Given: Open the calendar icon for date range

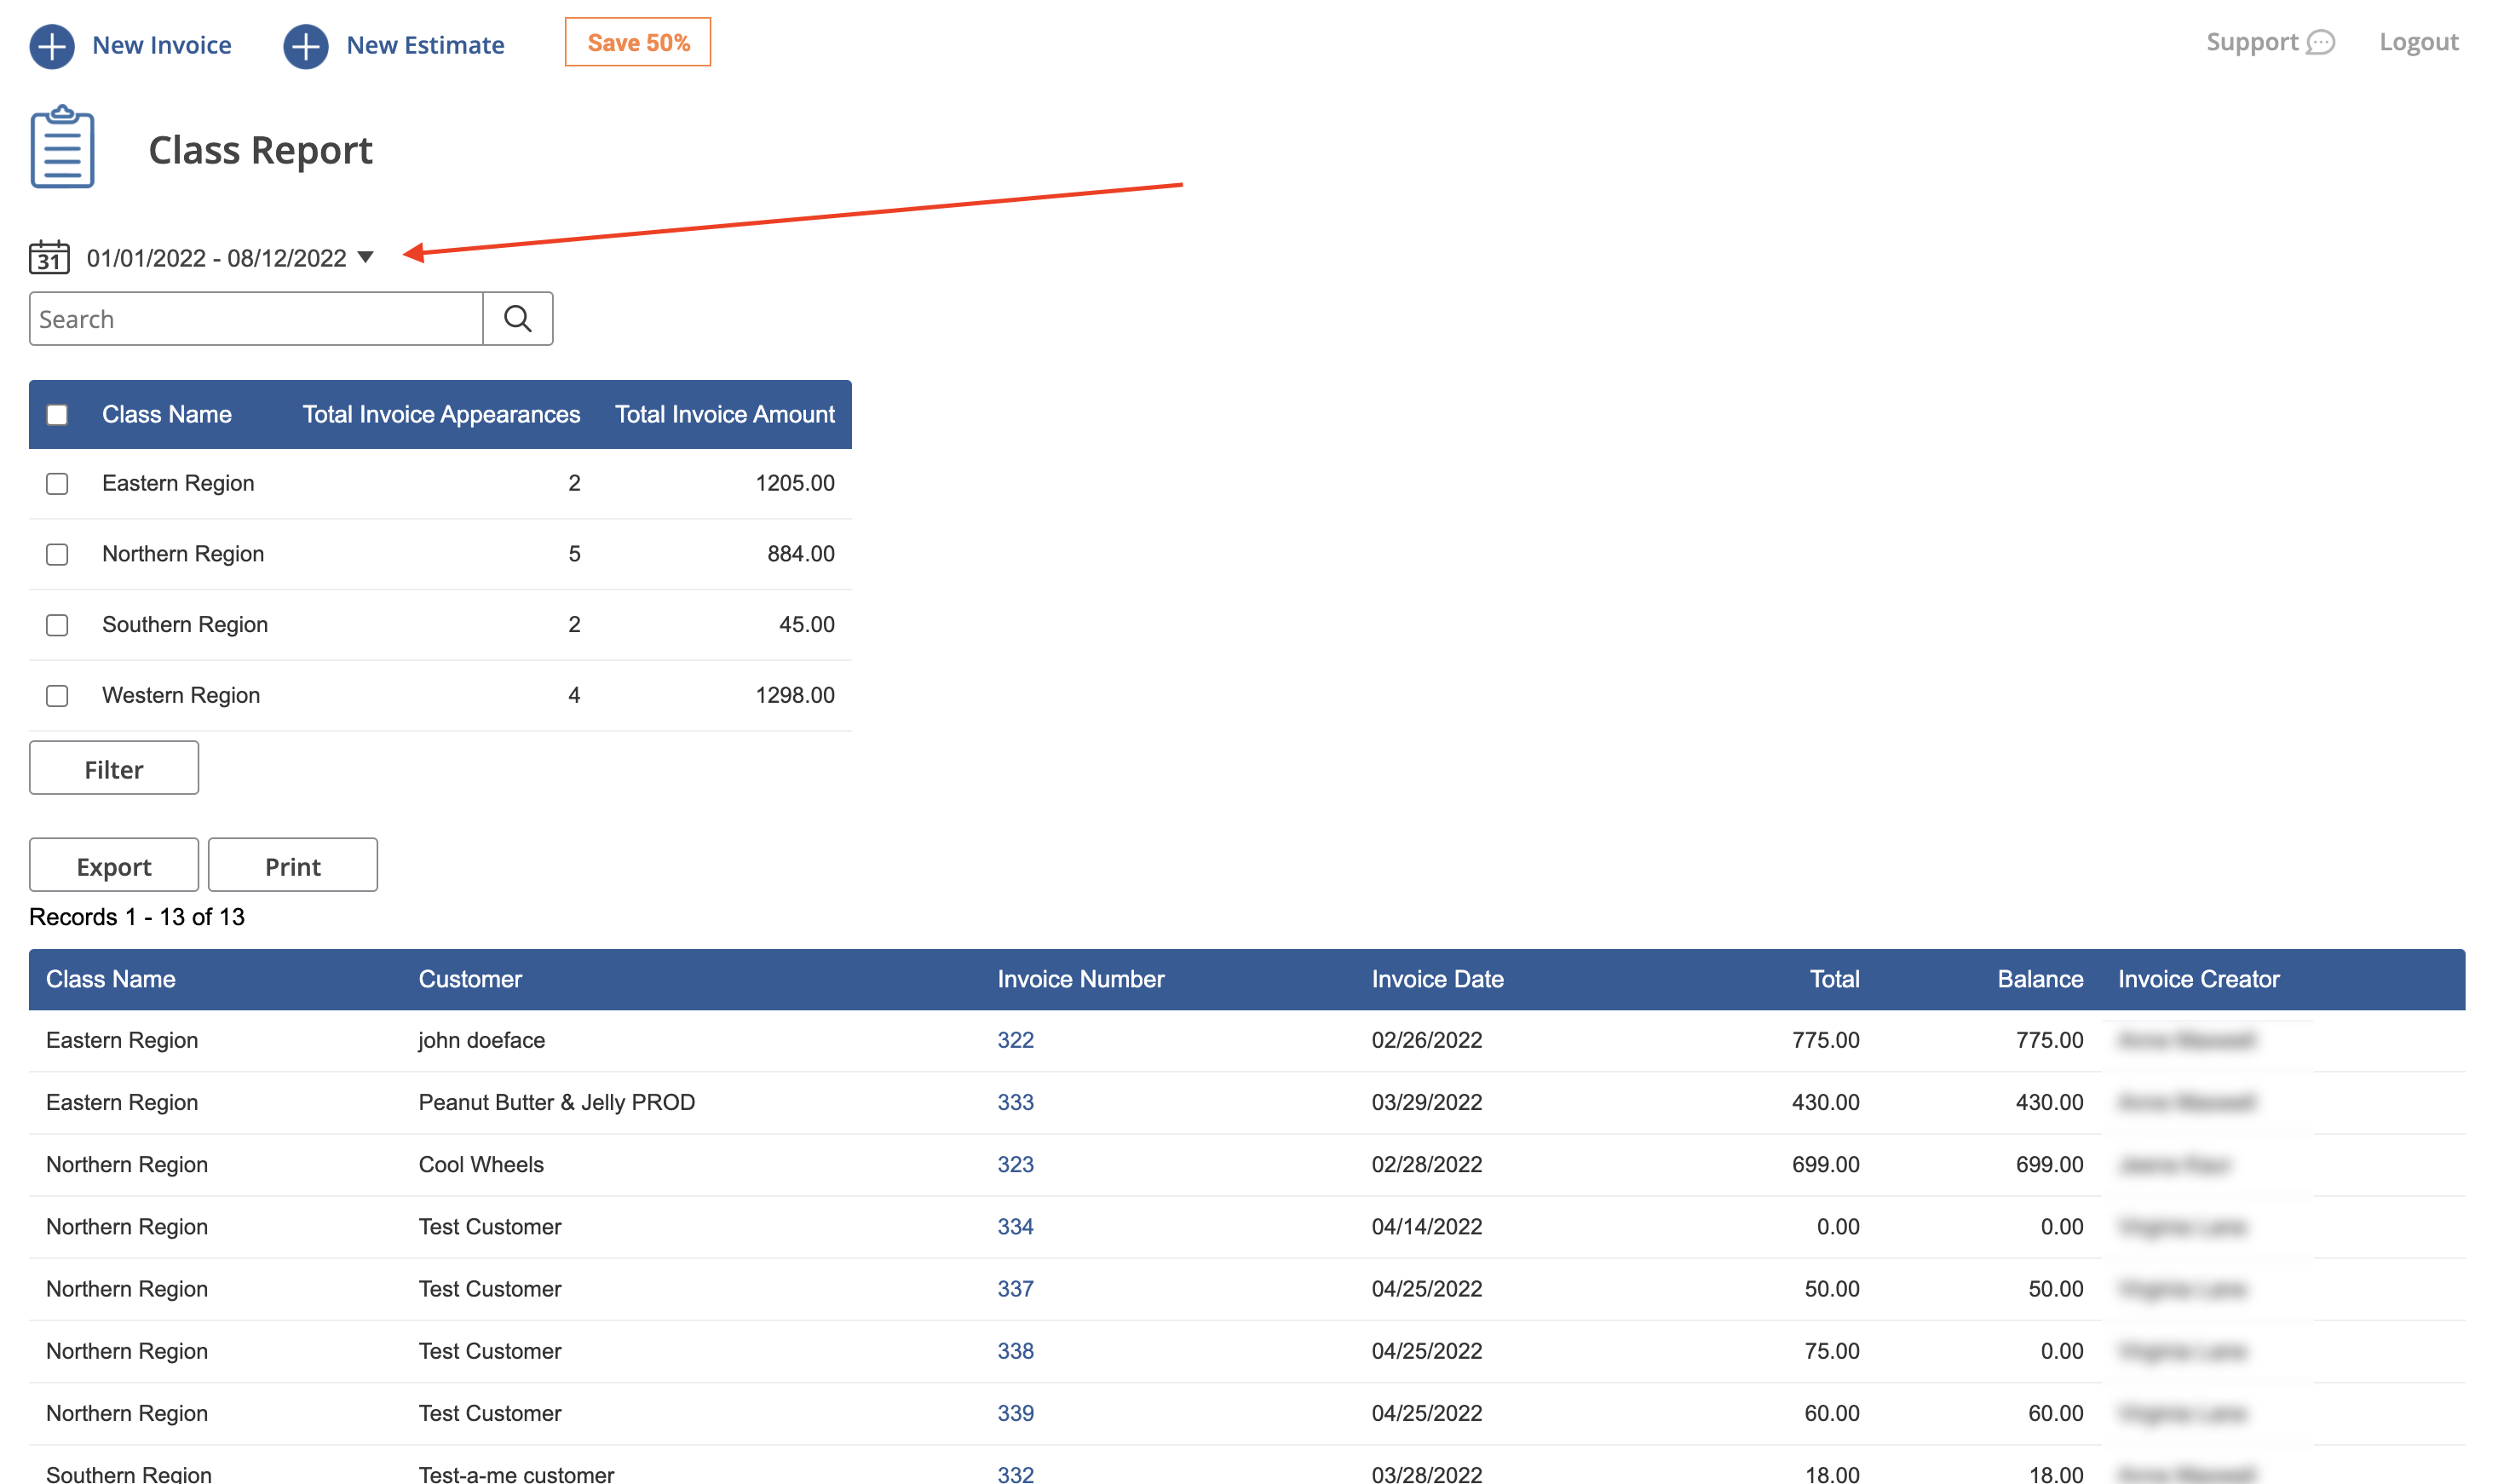Looking at the screenshot, I should click(x=49, y=257).
